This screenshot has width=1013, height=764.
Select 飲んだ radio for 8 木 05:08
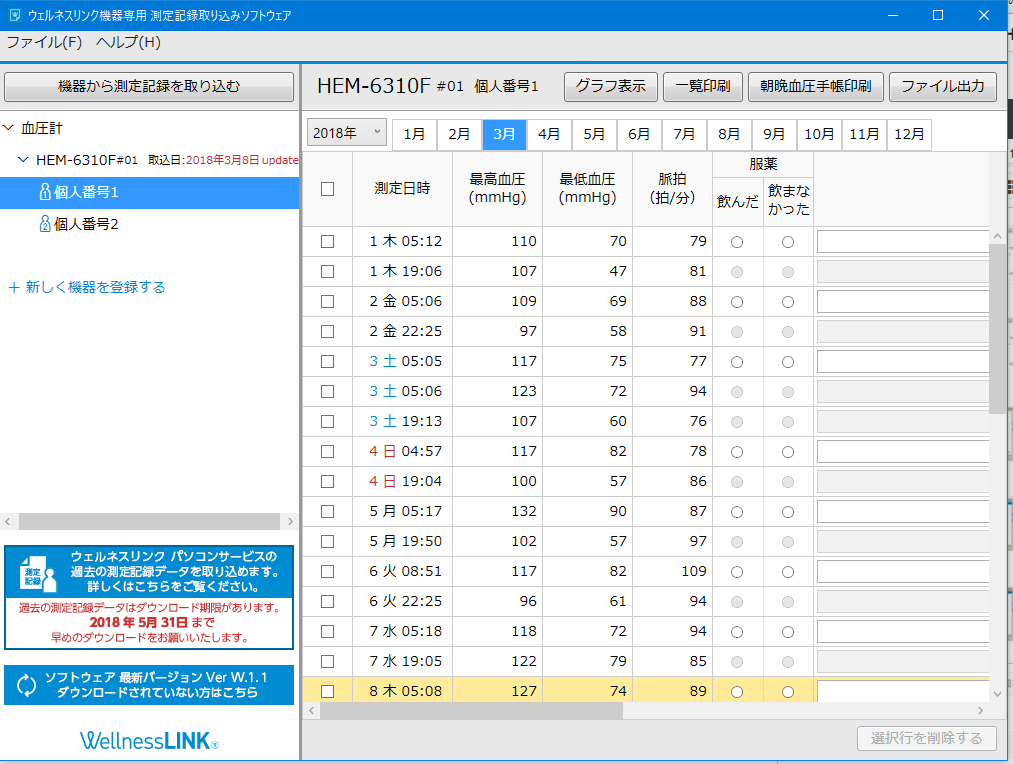pos(736,692)
